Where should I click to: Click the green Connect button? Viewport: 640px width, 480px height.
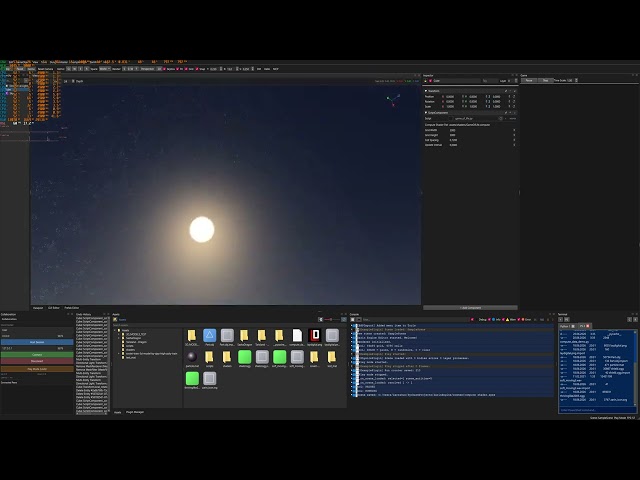pyautogui.click(x=37, y=355)
